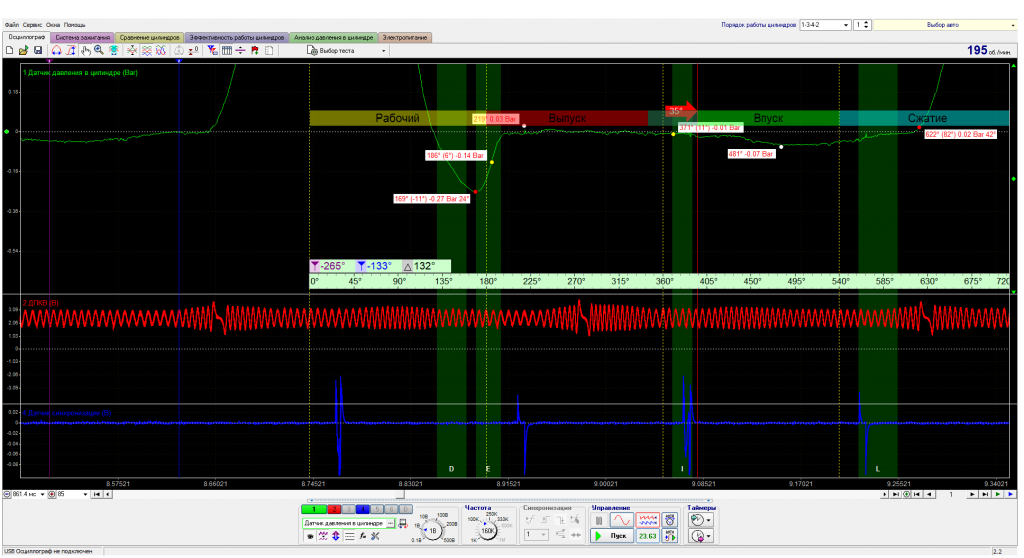Open the Синхронизация channel dropdown
This screenshot has width=1024, height=558.
click(536, 534)
